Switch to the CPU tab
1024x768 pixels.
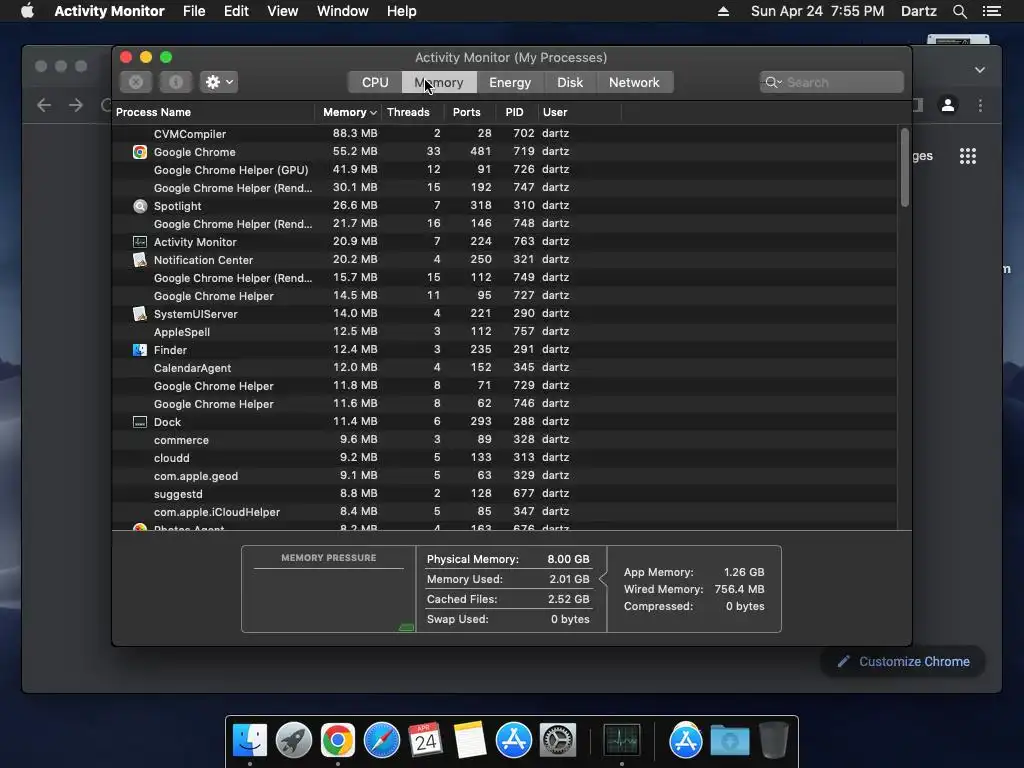pos(375,82)
